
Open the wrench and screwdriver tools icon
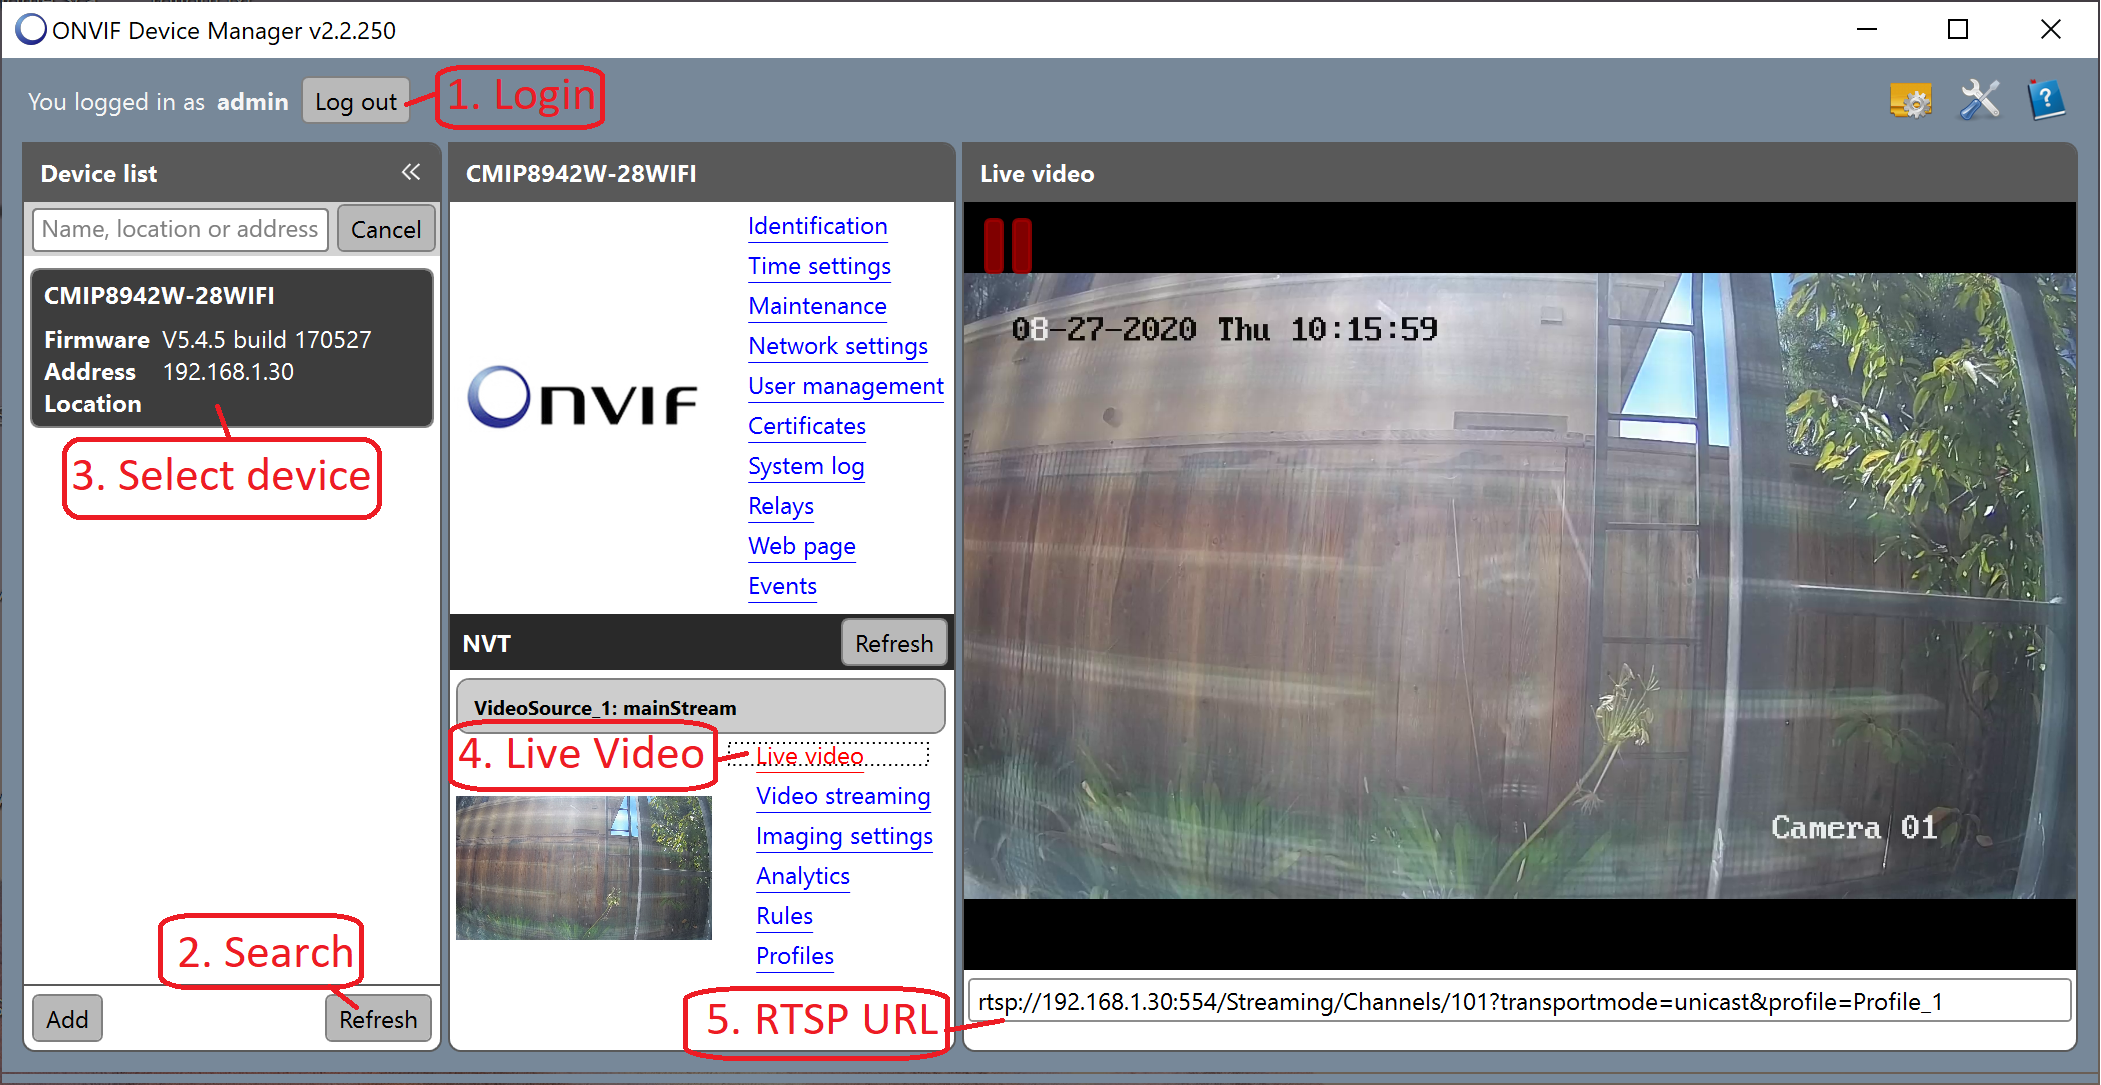[1979, 100]
